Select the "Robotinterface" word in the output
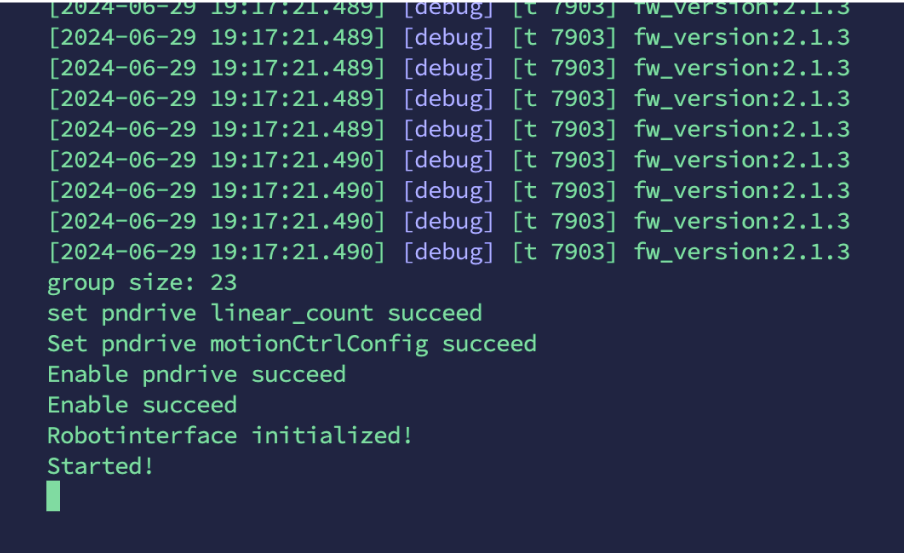Viewport: 904px width, 553px height. [142, 435]
